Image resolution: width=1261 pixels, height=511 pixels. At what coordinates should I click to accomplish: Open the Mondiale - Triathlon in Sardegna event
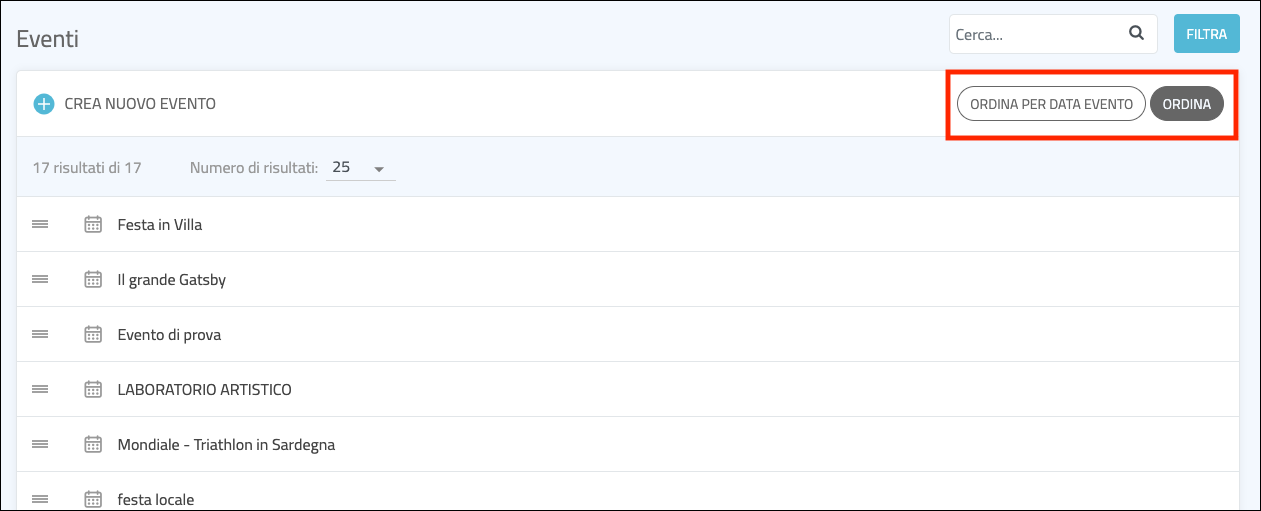[x=226, y=445]
